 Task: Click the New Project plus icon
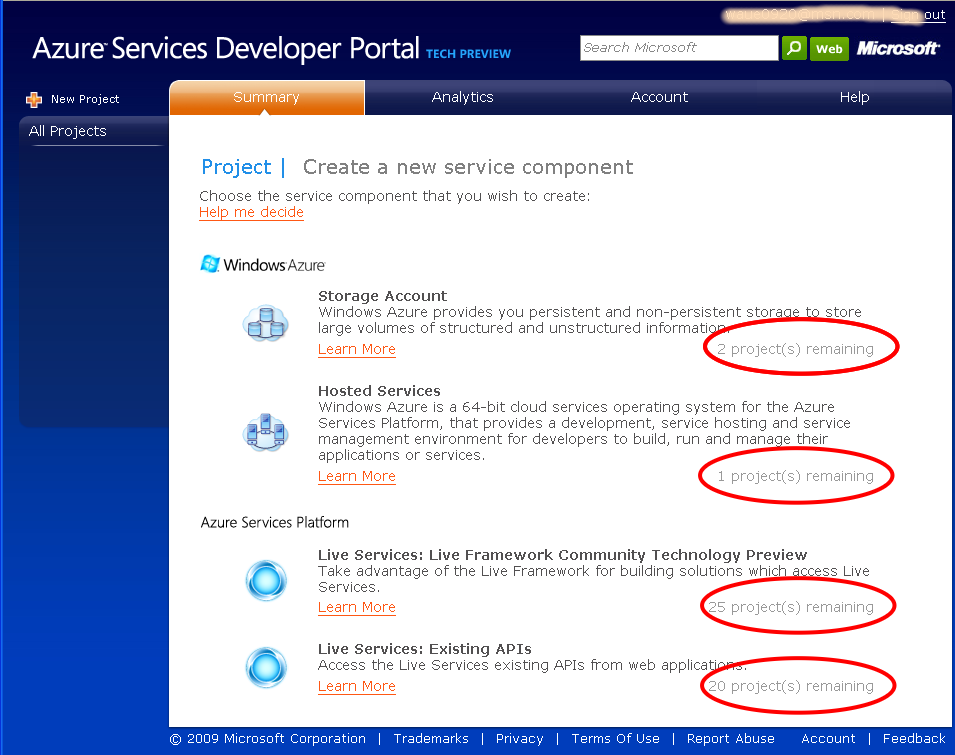pyautogui.click(x=34, y=99)
